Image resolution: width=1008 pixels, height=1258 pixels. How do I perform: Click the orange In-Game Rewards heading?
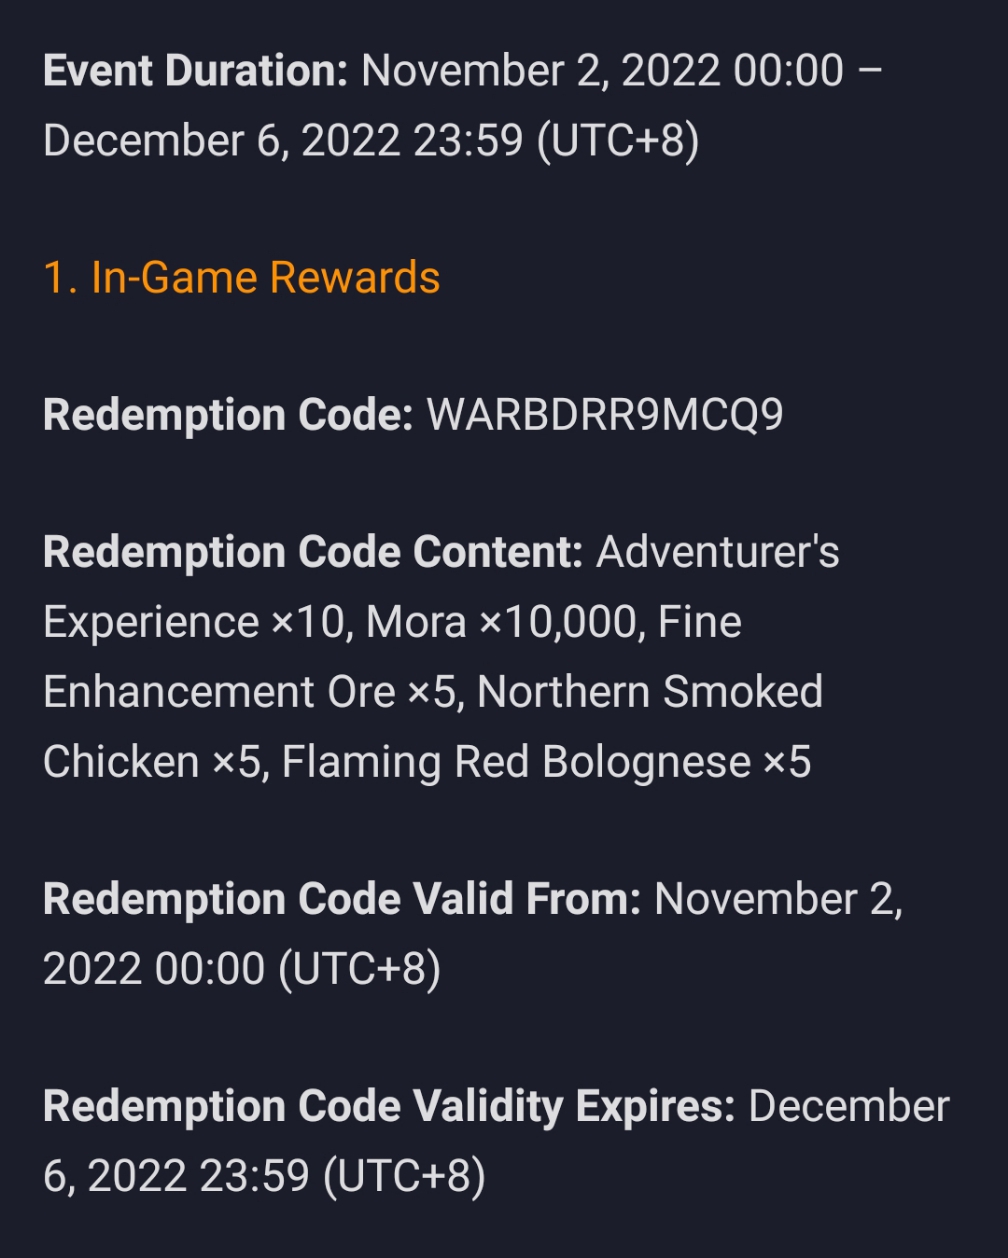(x=241, y=278)
